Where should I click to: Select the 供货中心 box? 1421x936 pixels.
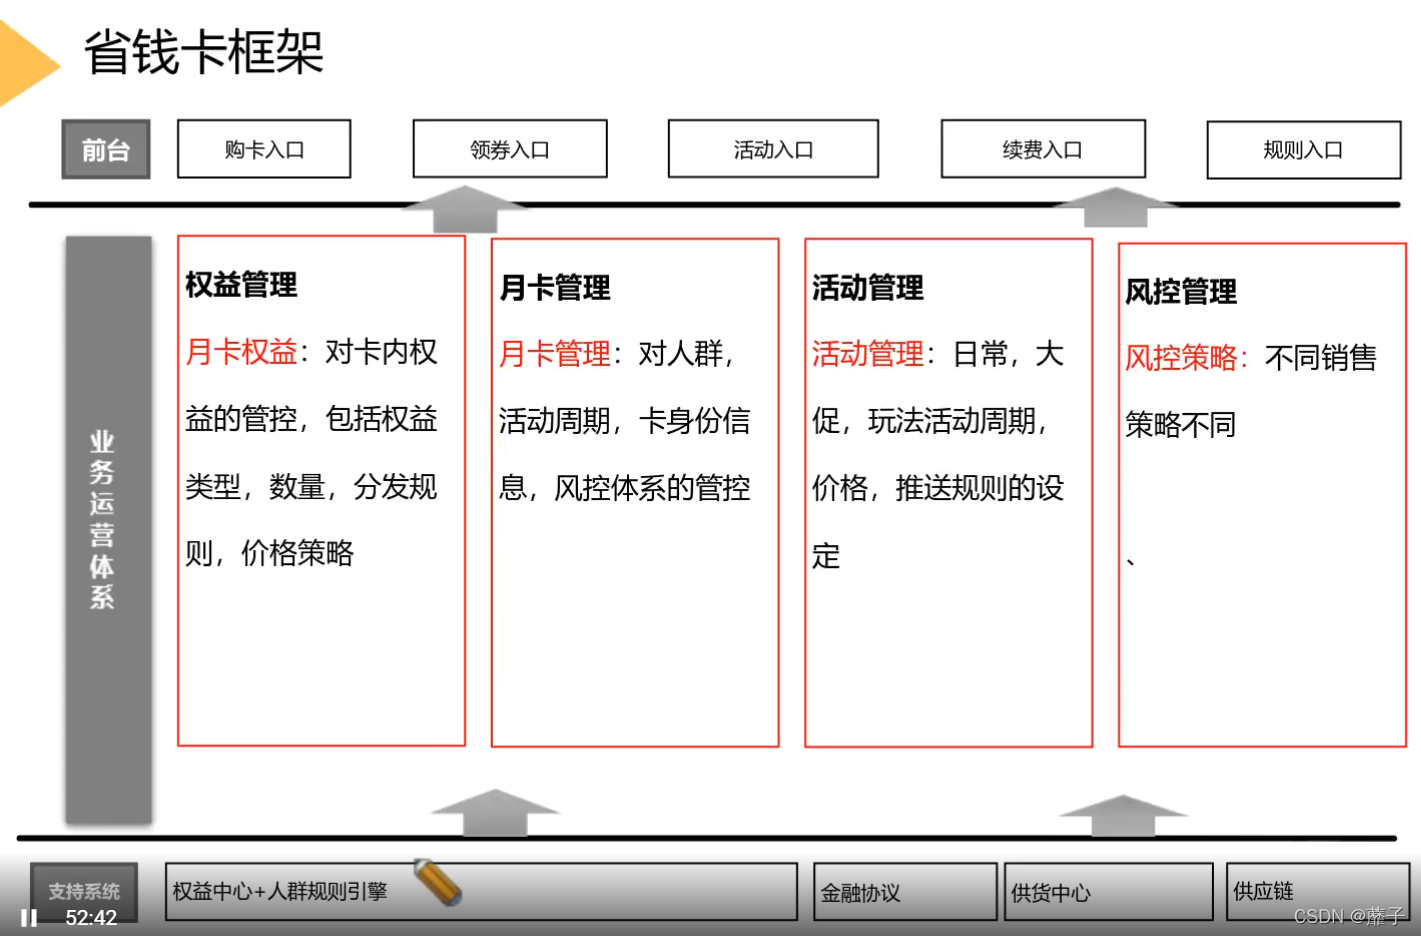tap(1108, 892)
